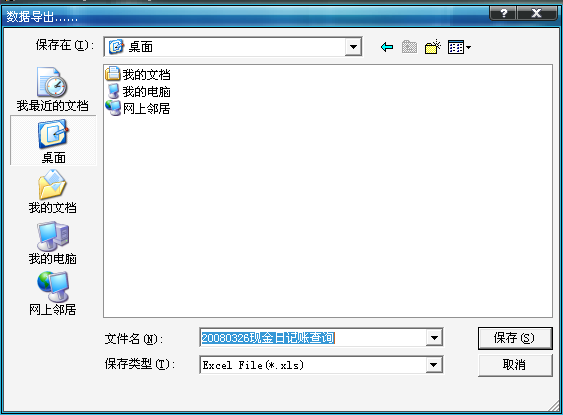This screenshot has height=415, width=563.
Task: Click the up one level folder icon
Action: coord(409,47)
